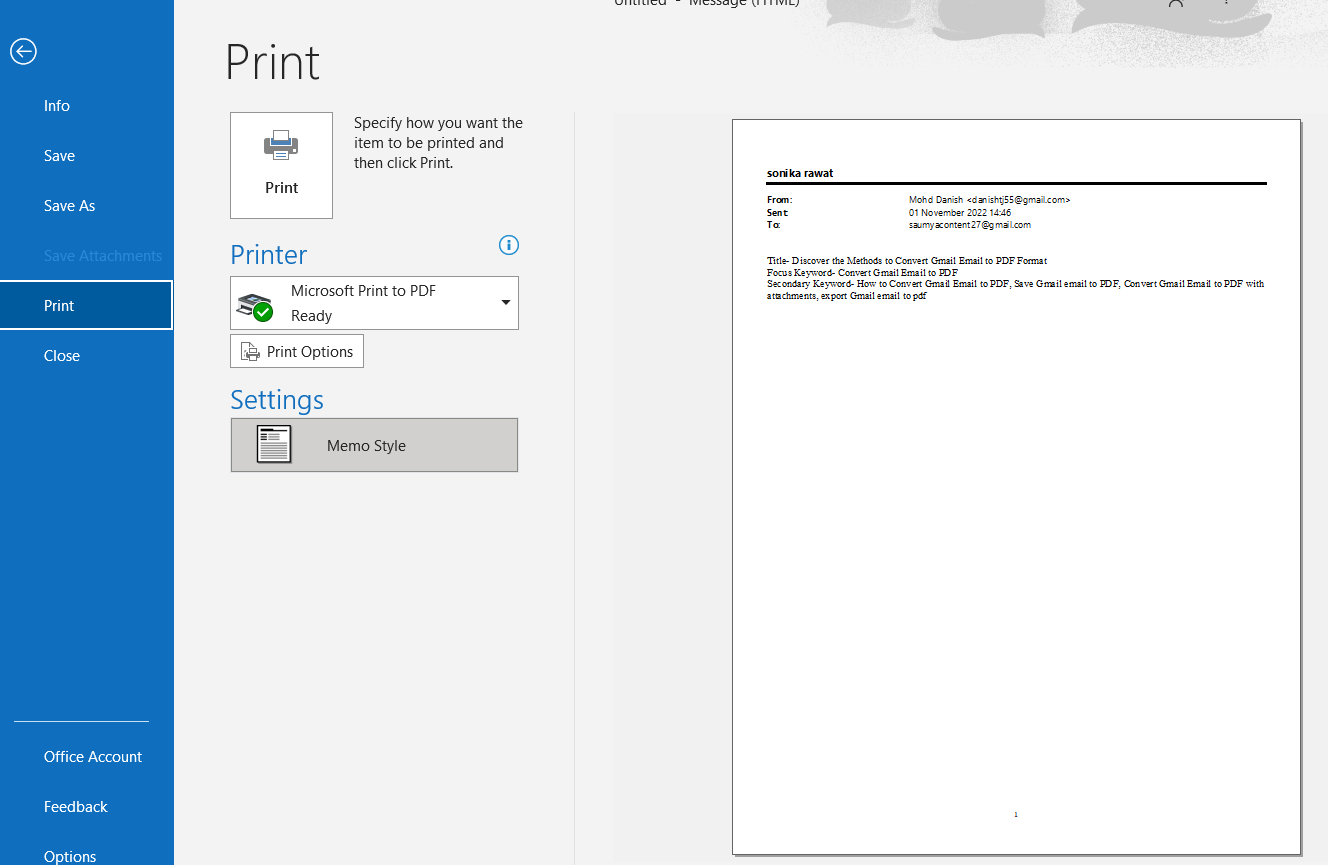Image resolution: width=1328 pixels, height=865 pixels.
Task: Open the Info page
Action: pyautogui.click(x=57, y=106)
